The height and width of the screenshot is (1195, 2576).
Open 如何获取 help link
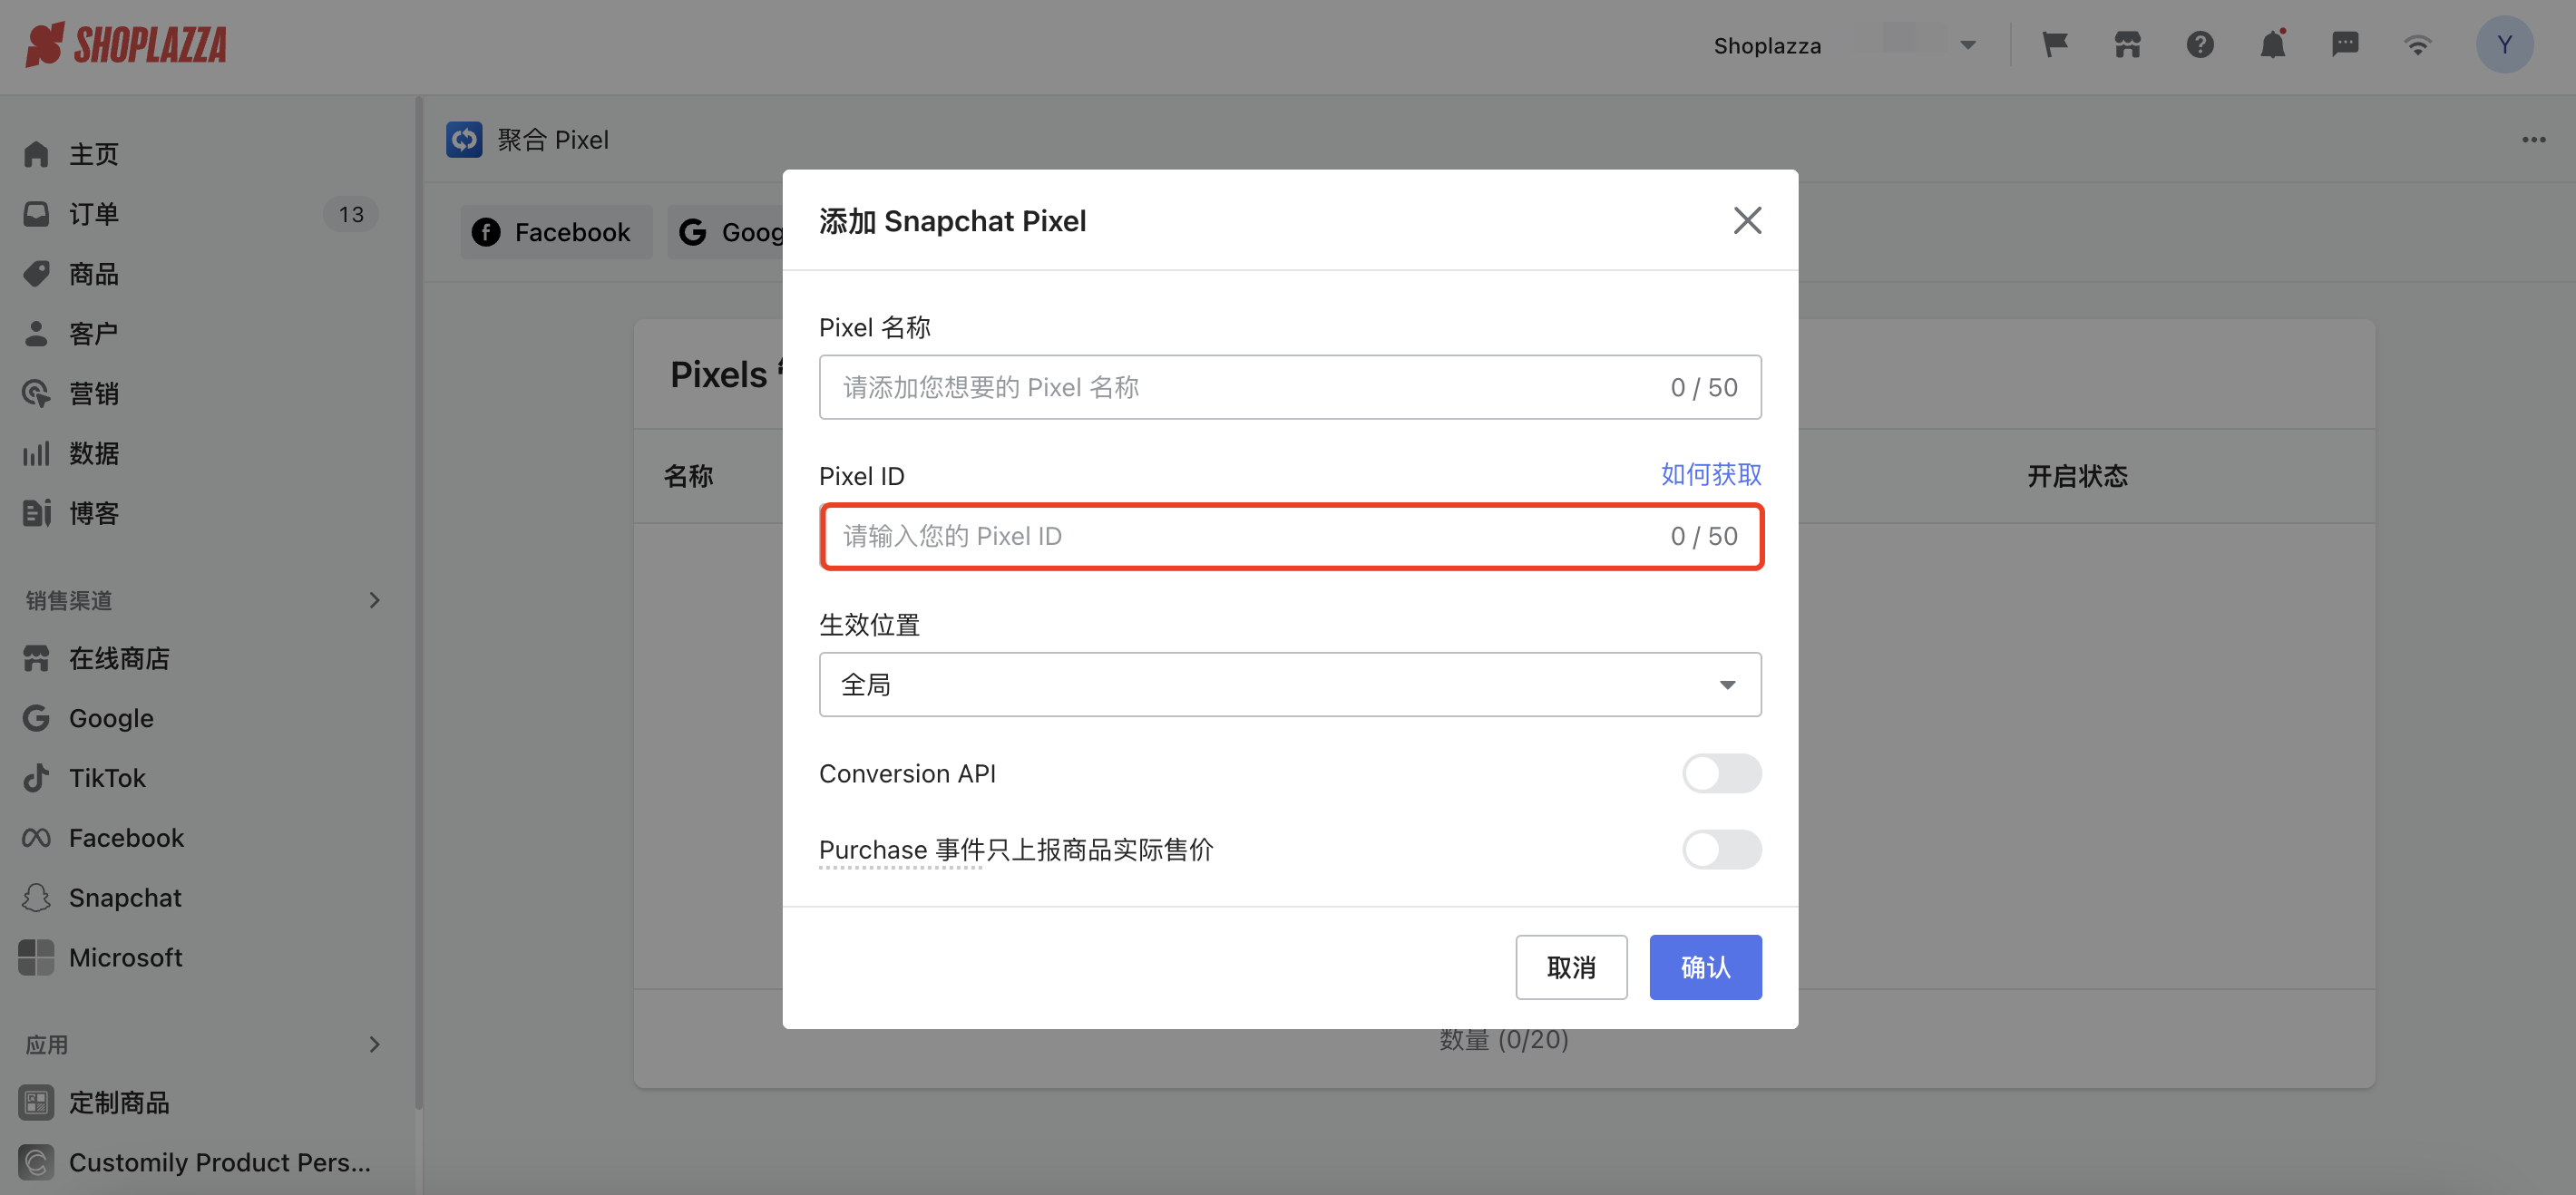point(1711,475)
